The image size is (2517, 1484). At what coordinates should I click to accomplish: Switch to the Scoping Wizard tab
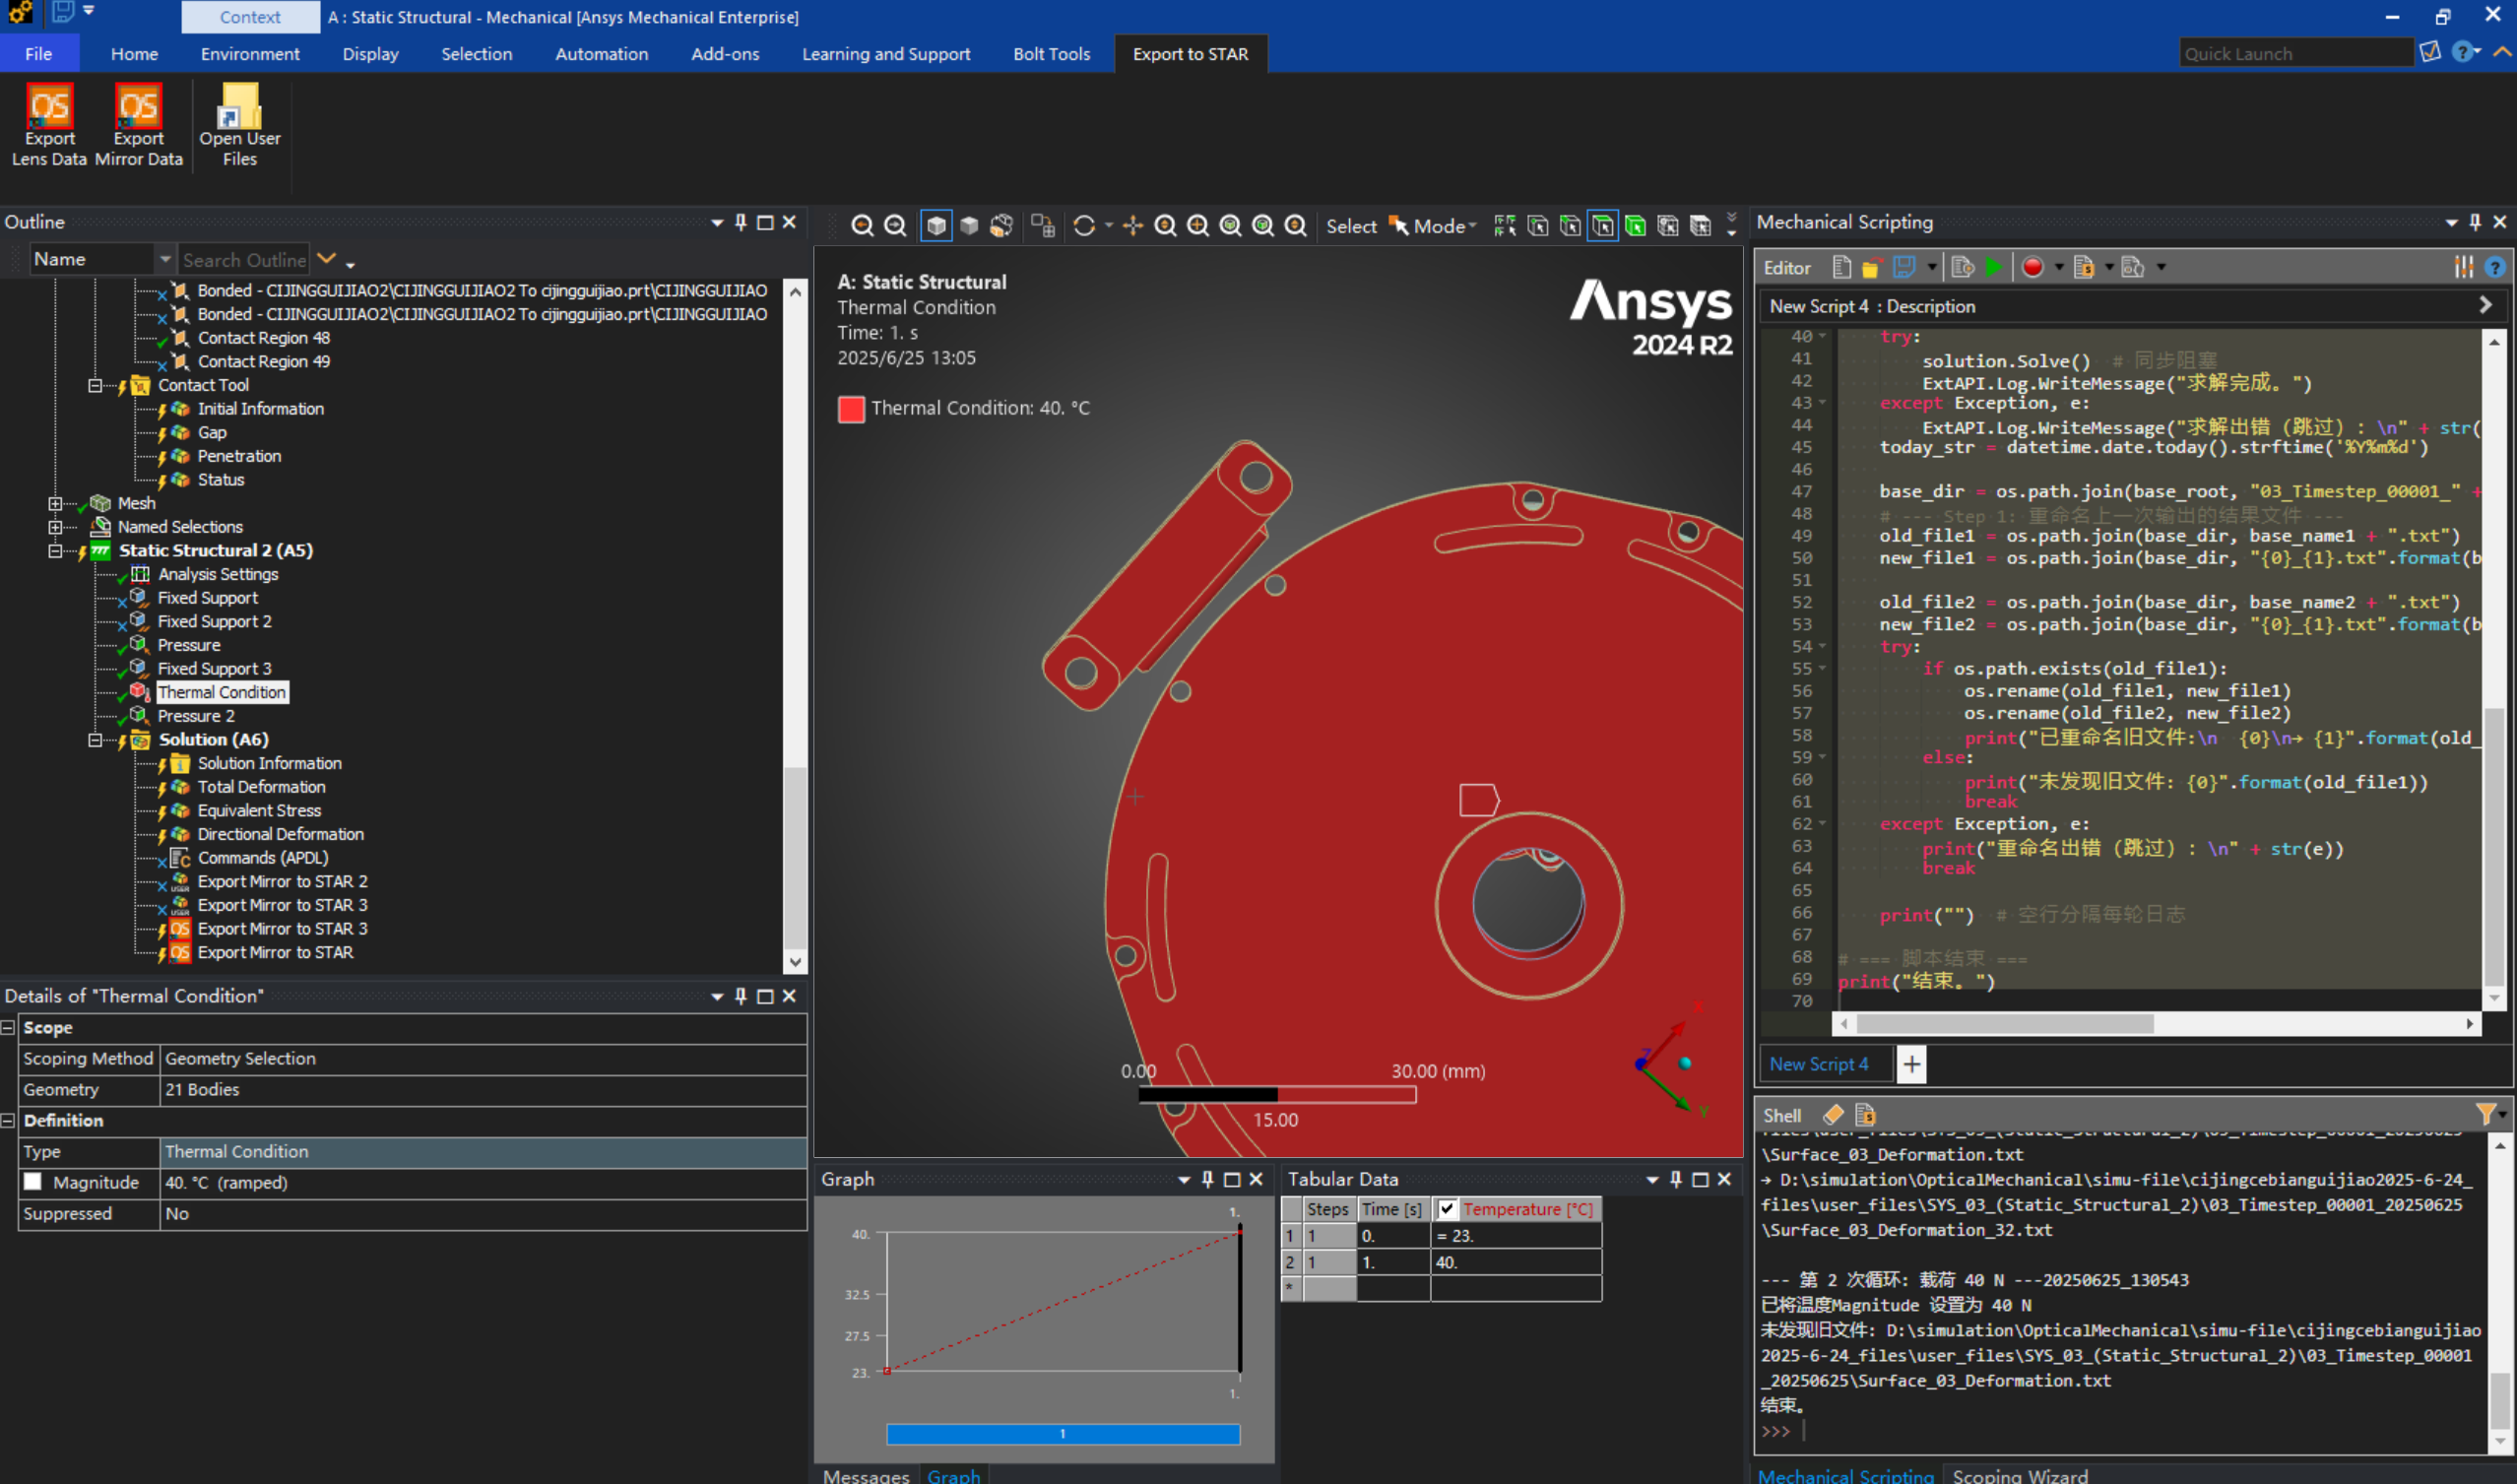point(2020,1475)
